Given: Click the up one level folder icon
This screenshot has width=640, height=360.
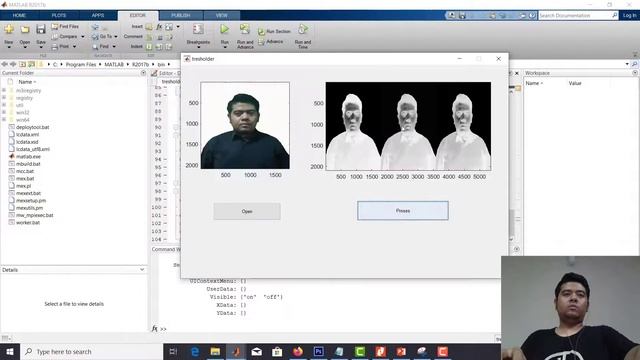Looking at the screenshot, I should click(22, 64).
